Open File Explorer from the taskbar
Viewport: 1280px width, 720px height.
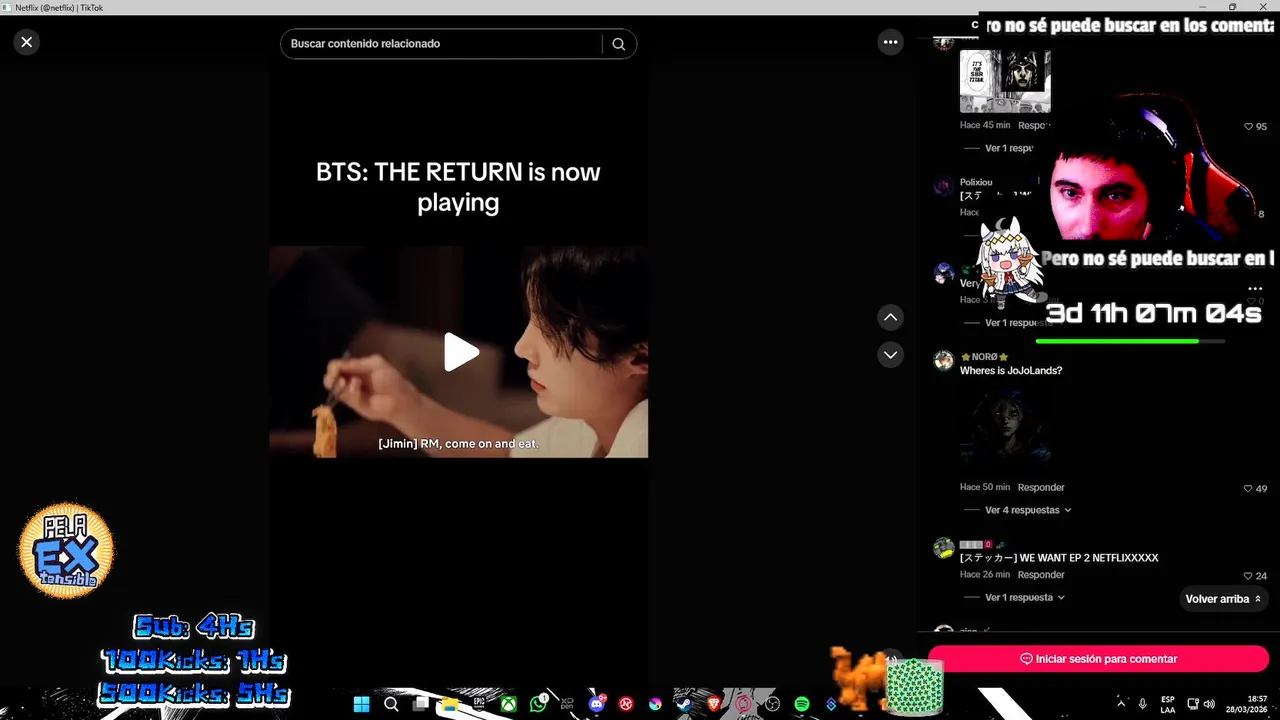450,705
